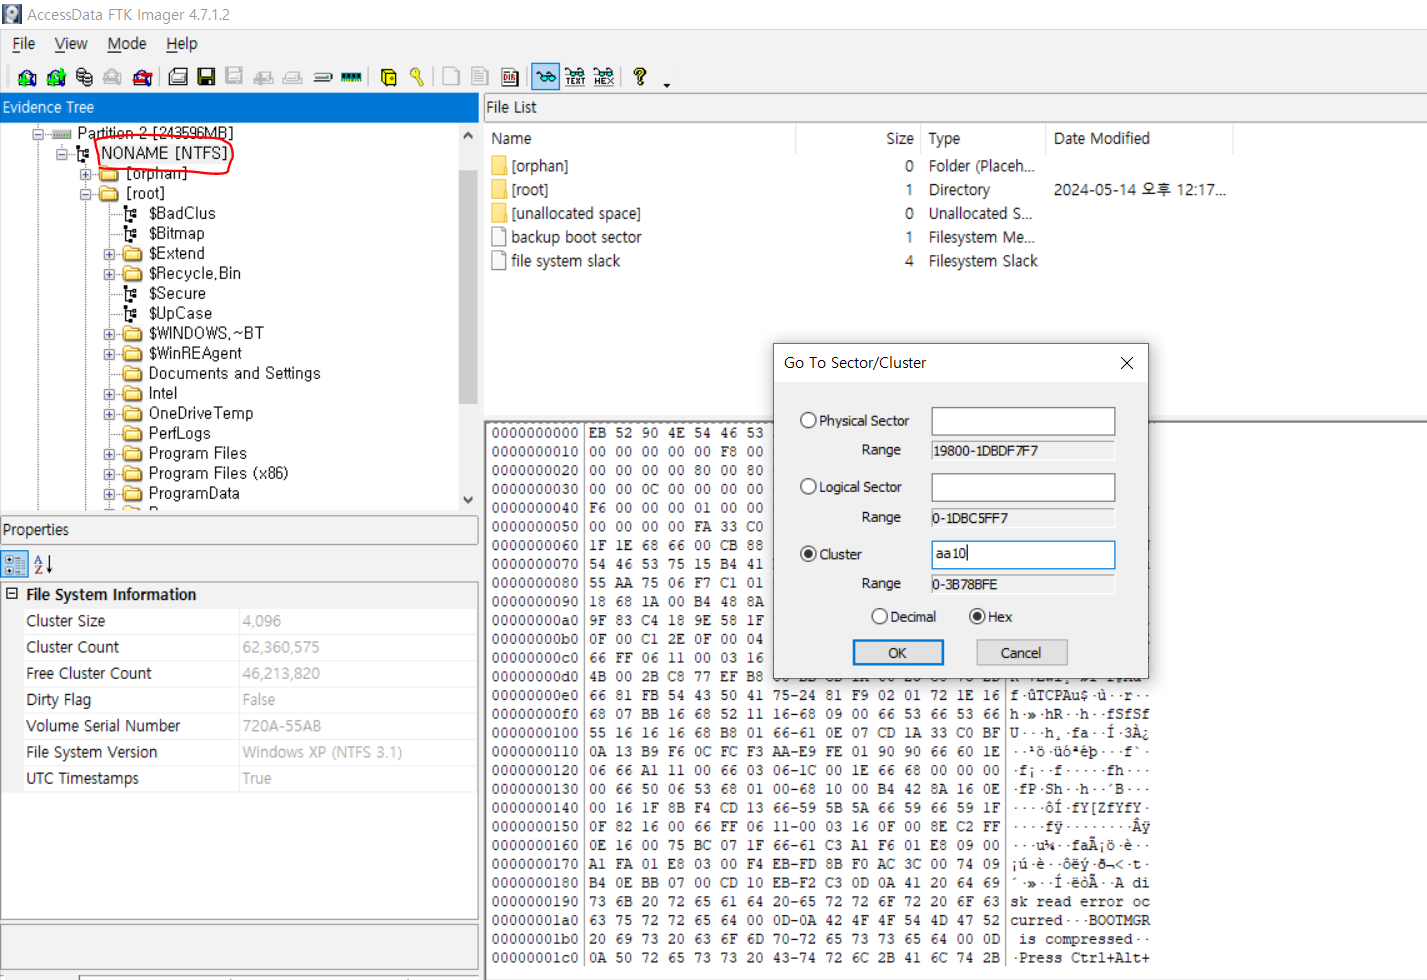1427x980 pixels.
Task: Open the Mode menu
Action: click(x=127, y=44)
